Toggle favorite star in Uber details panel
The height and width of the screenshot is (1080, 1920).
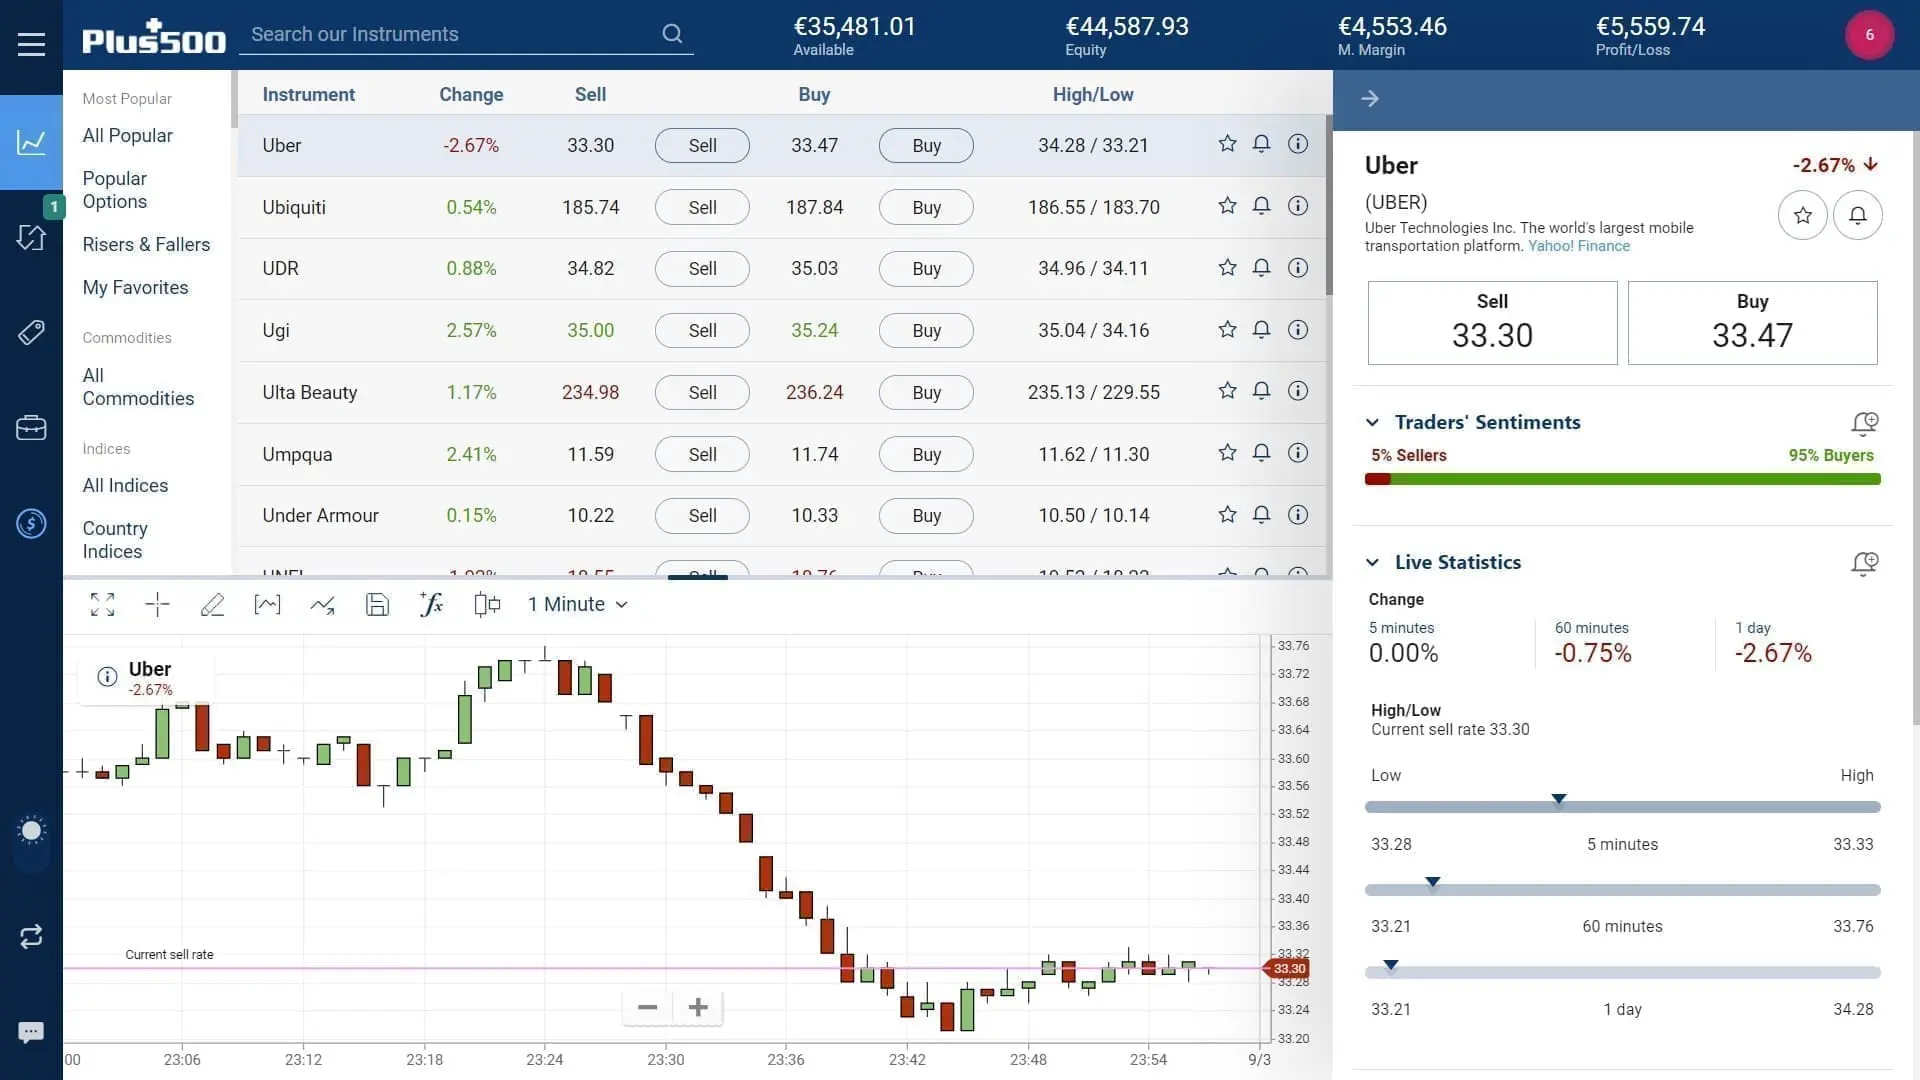click(1802, 215)
